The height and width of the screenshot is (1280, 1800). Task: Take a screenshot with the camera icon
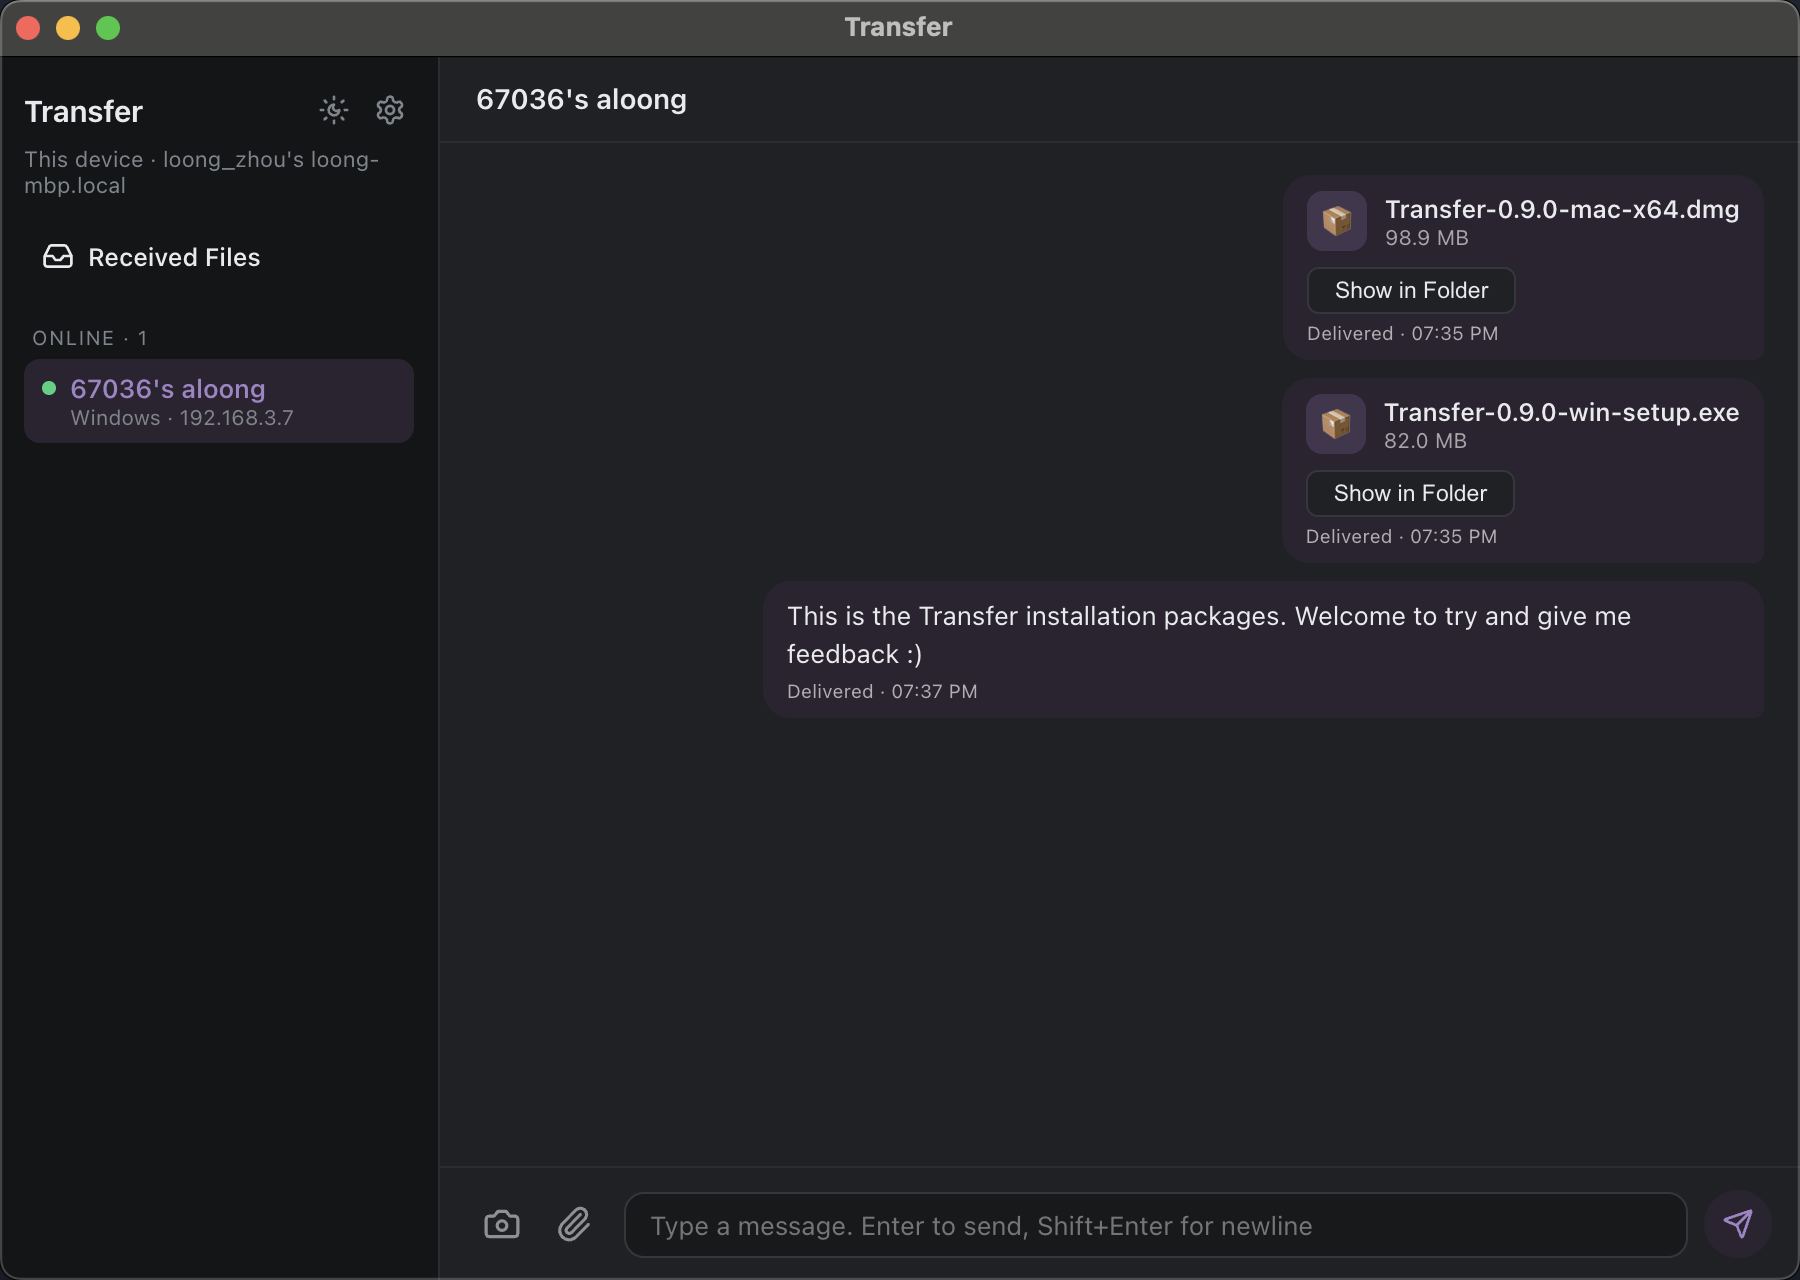pos(502,1224)
